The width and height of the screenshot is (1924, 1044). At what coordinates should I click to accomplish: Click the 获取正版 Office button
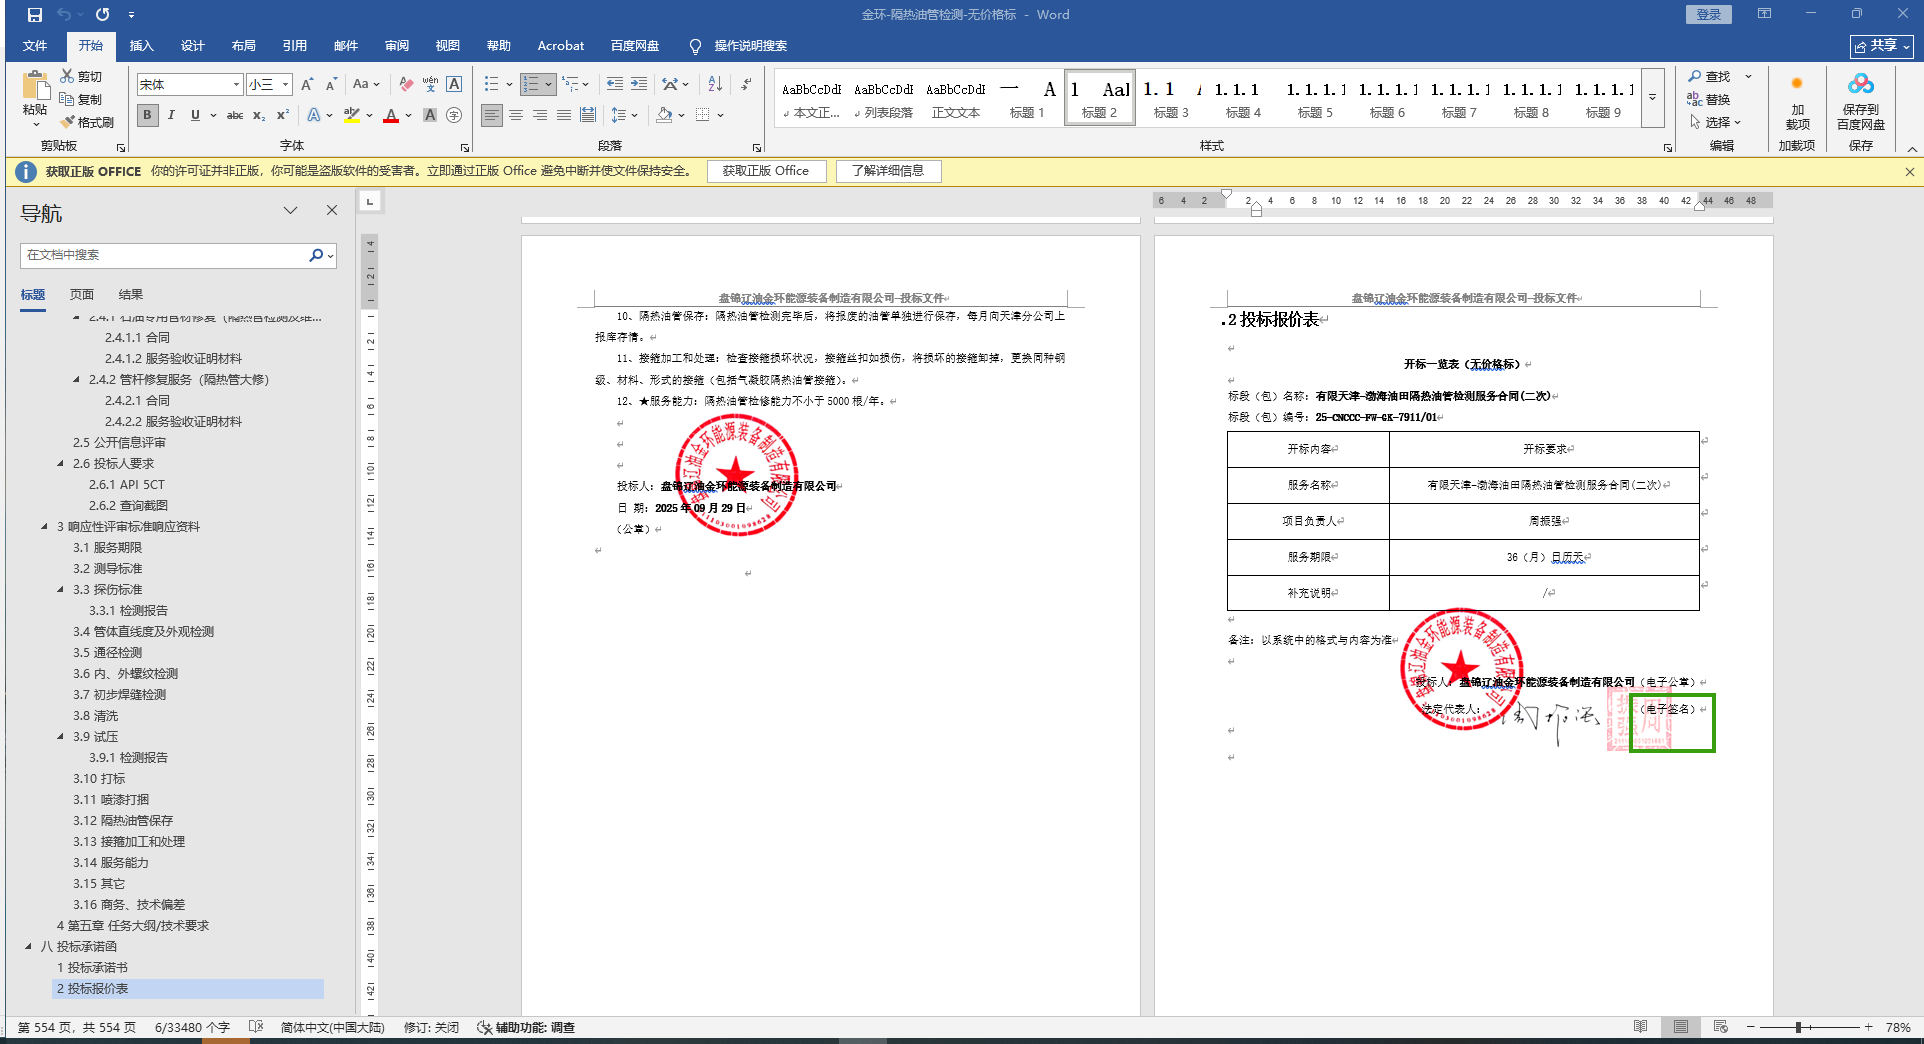click(x=766, y=171)
